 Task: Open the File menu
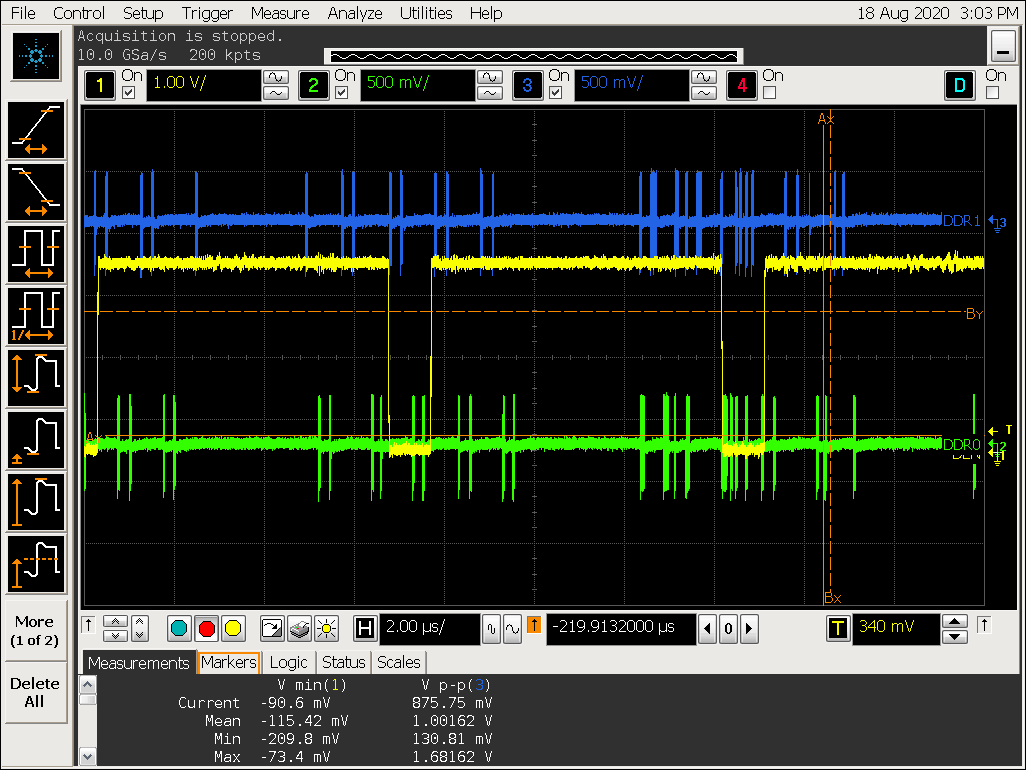pos(24,13)
